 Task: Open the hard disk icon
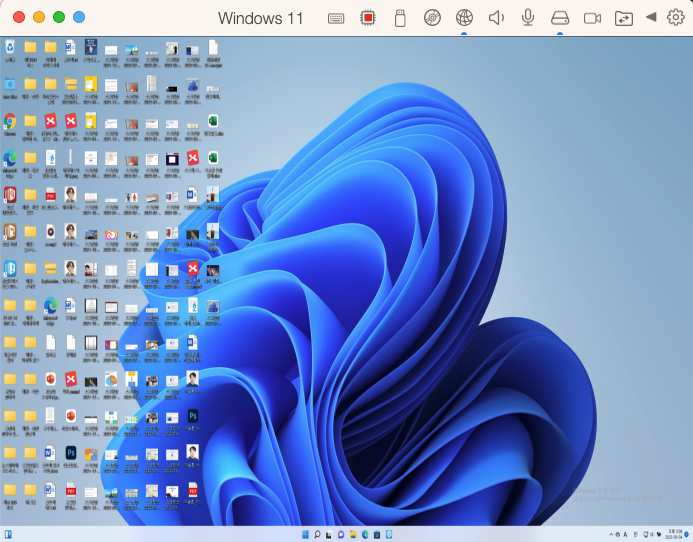click(x=560, y=18)
